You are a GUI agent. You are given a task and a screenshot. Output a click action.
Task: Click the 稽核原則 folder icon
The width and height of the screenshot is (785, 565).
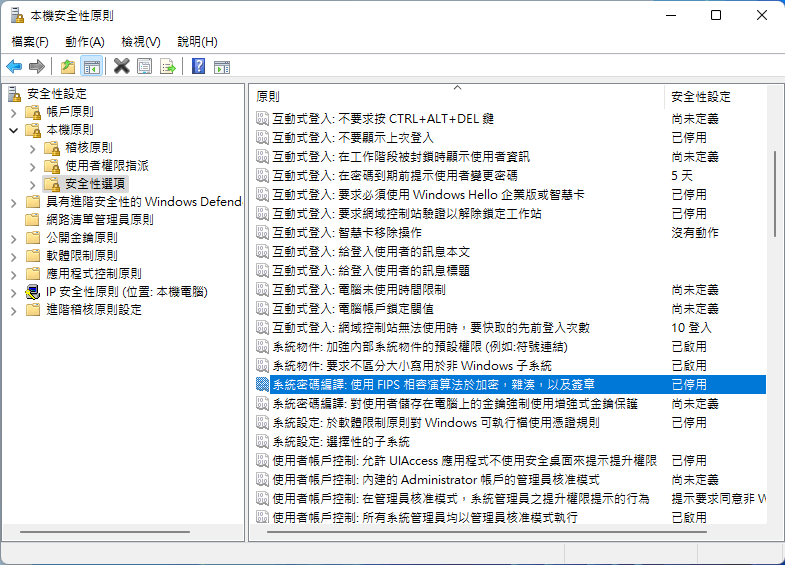click(x=52, y=148)
